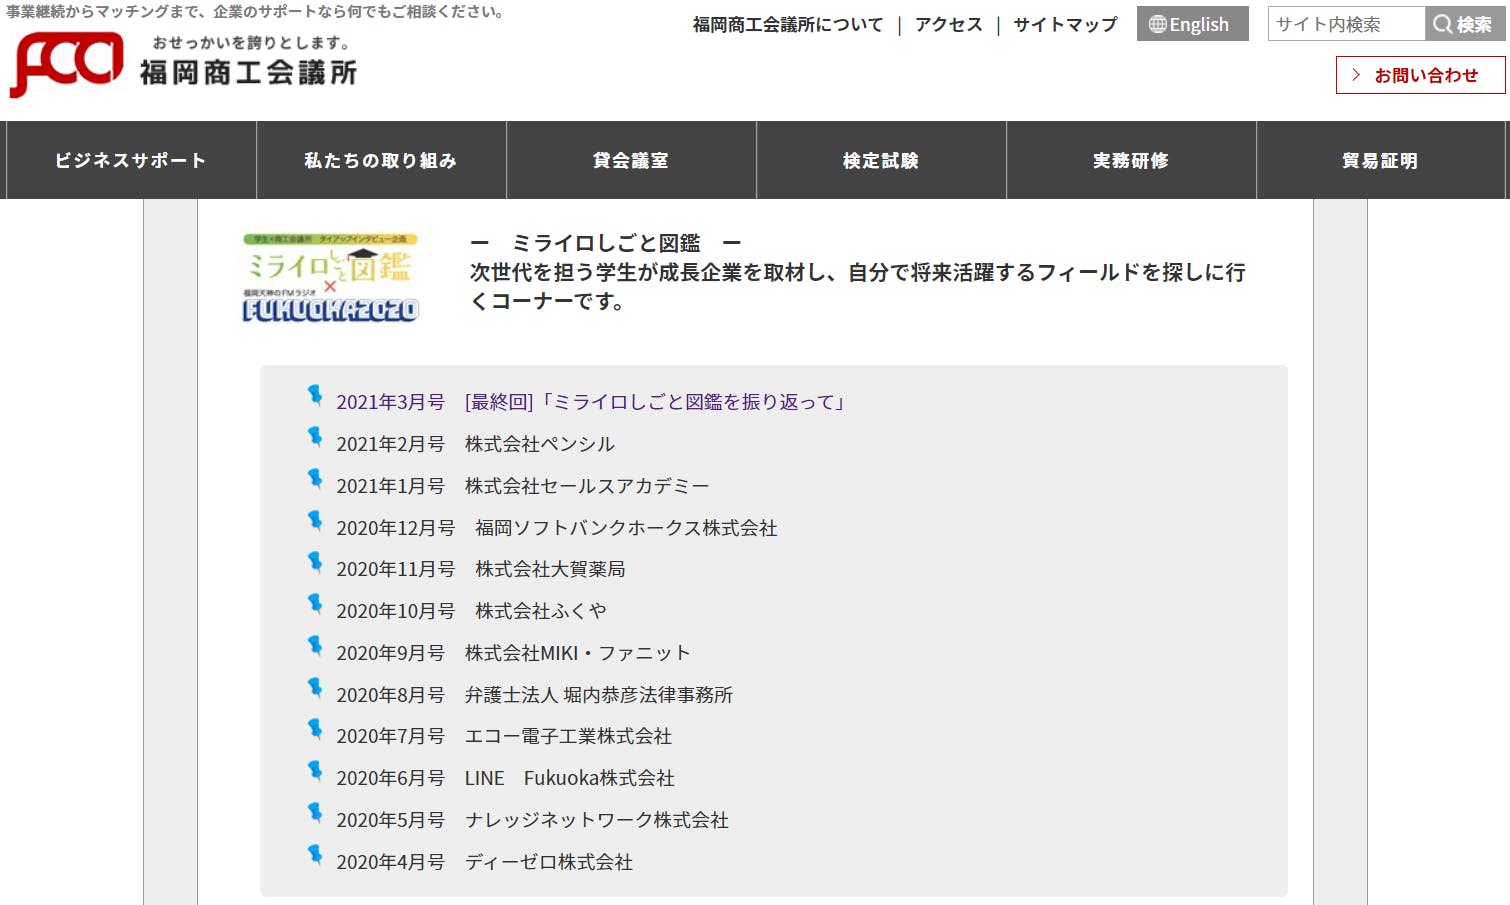Click the pin icon beside 2020年12月号
The image size is (1510, 905).
tap(315, 521)
